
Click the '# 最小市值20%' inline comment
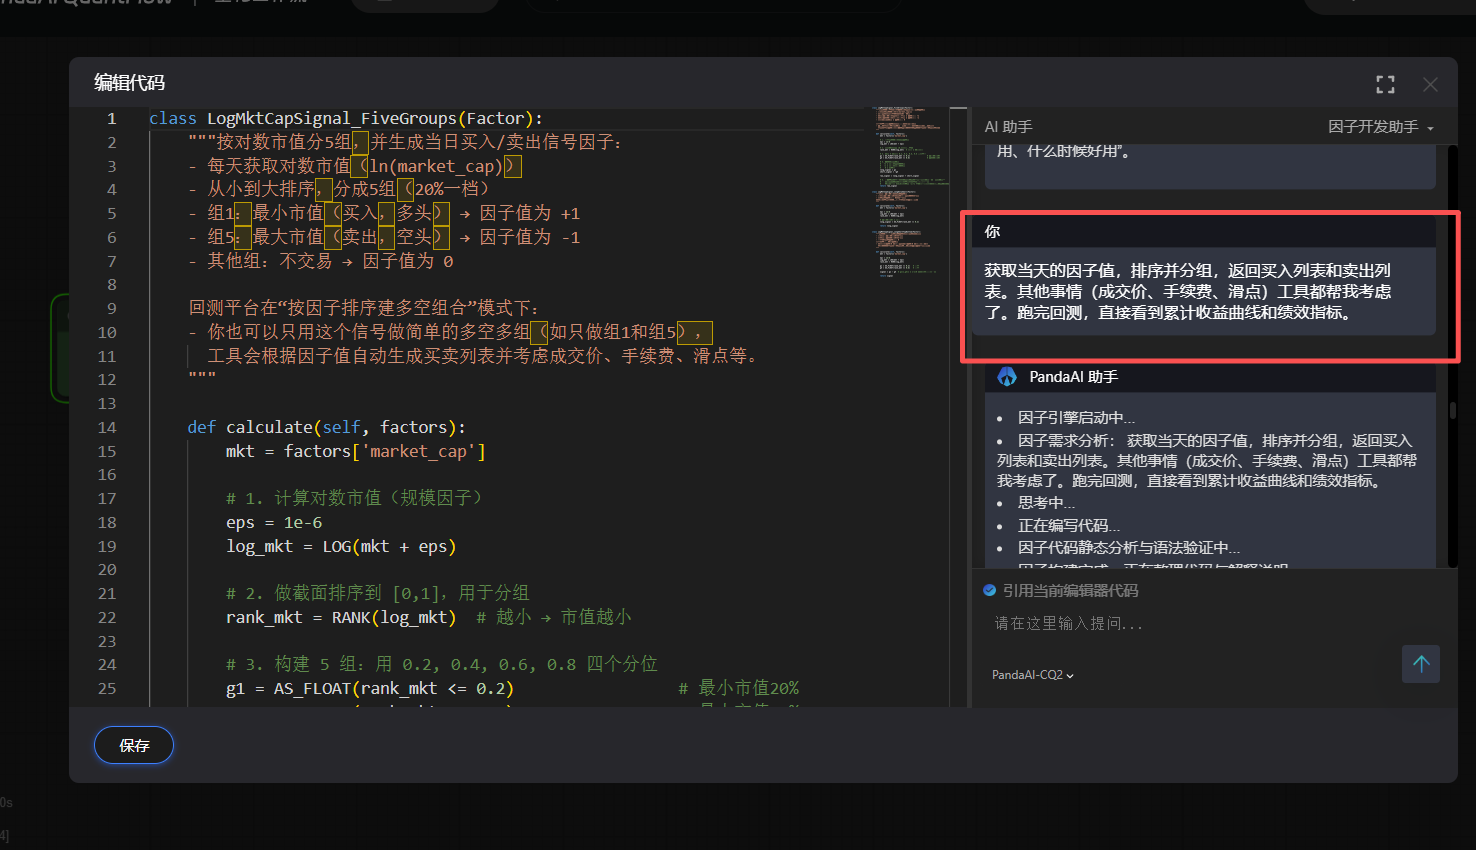click(739, 689)
